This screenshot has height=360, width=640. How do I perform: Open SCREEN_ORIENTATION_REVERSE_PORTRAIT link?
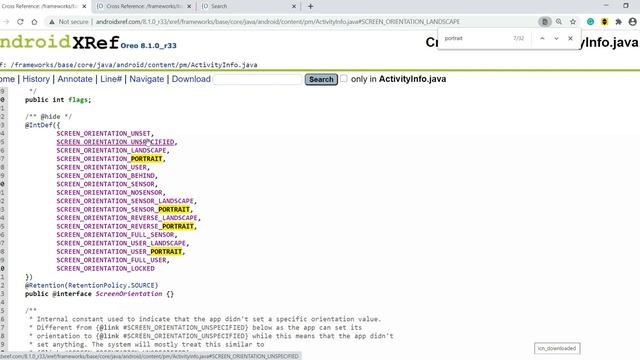click(125, 226)
